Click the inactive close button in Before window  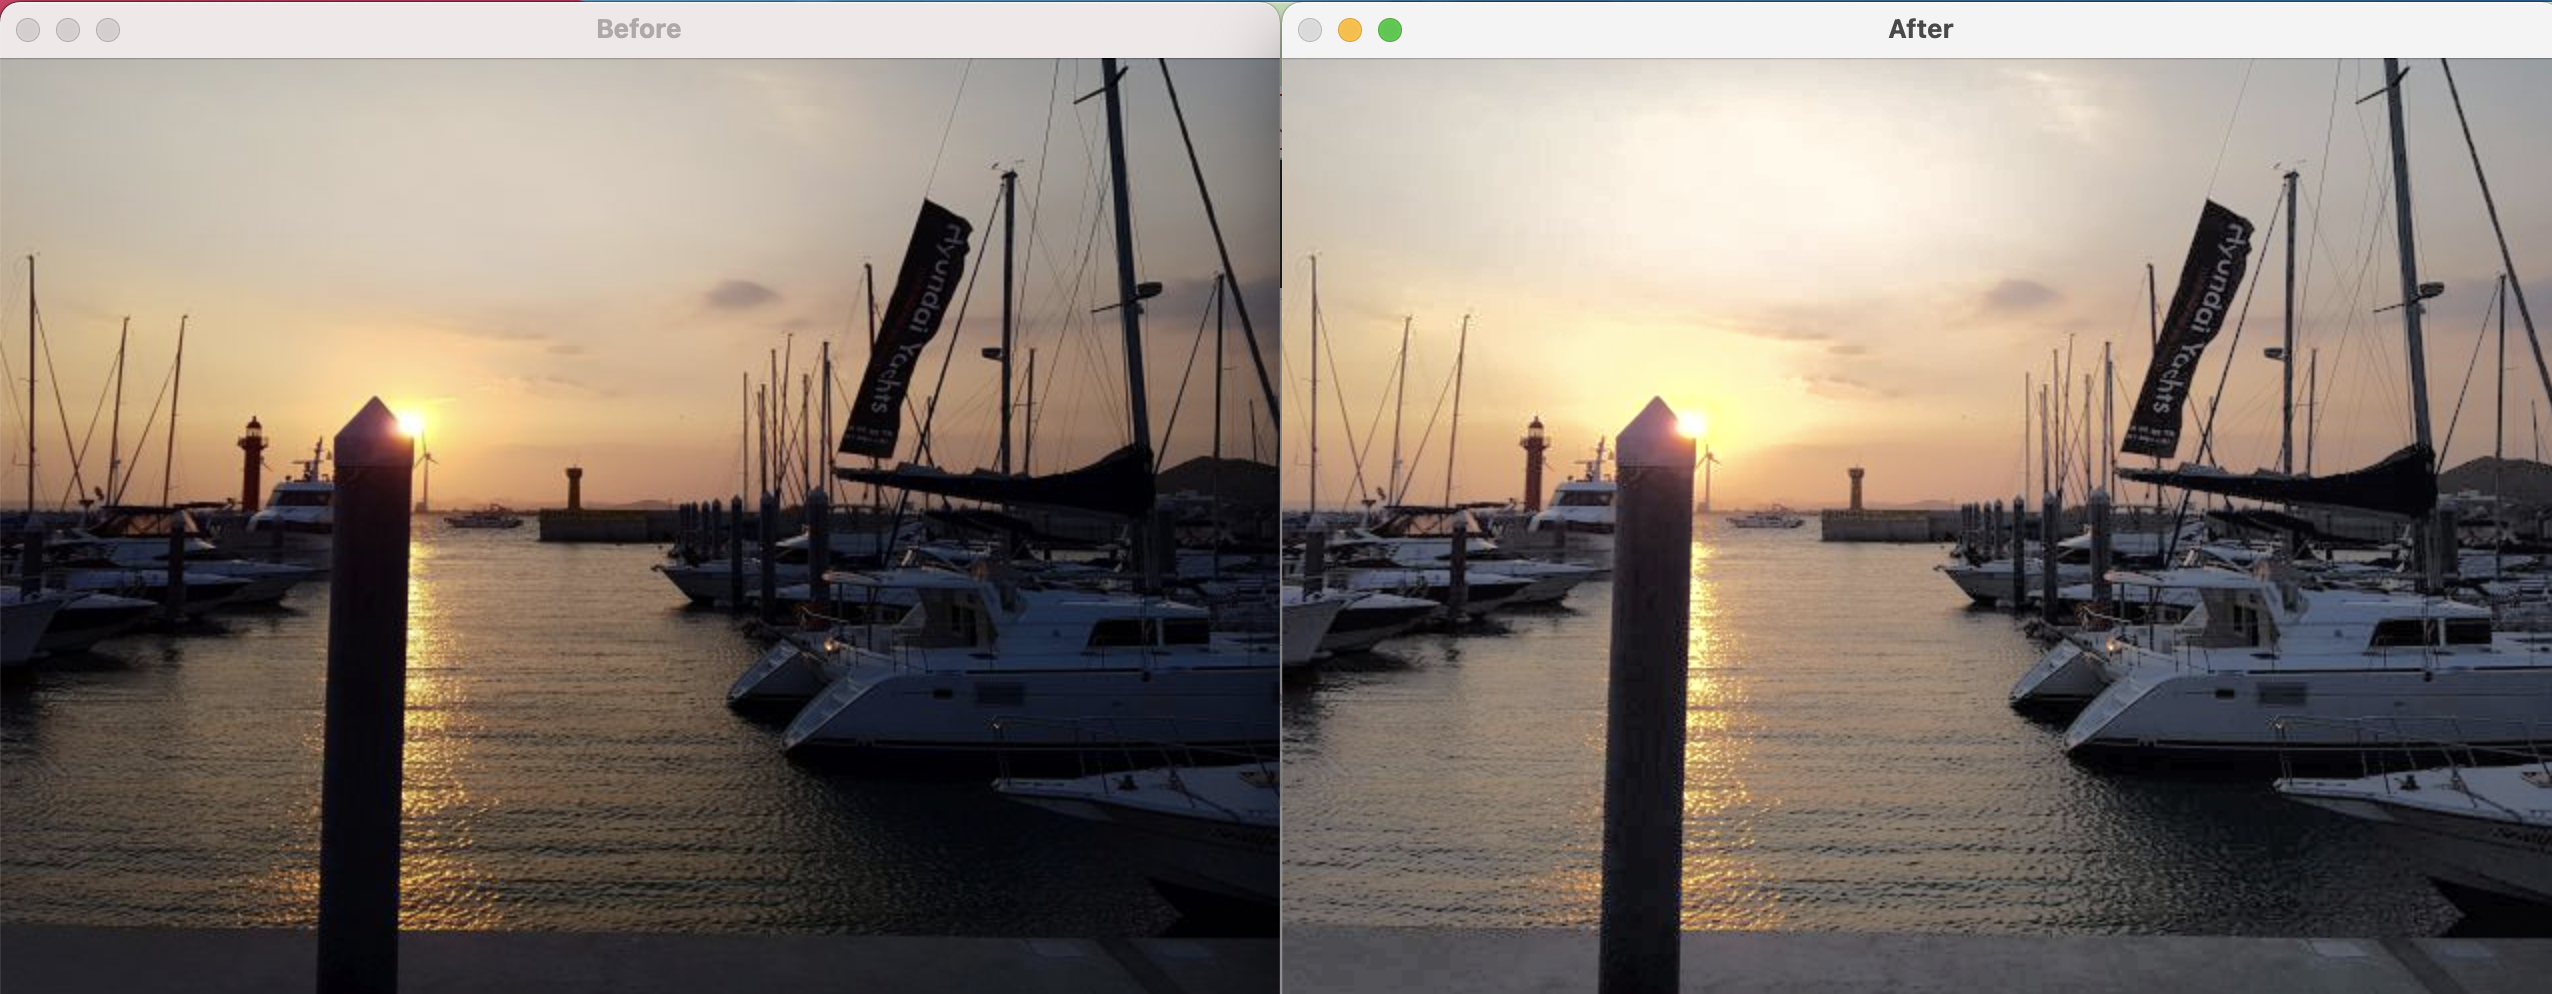(x=28, y=30)
